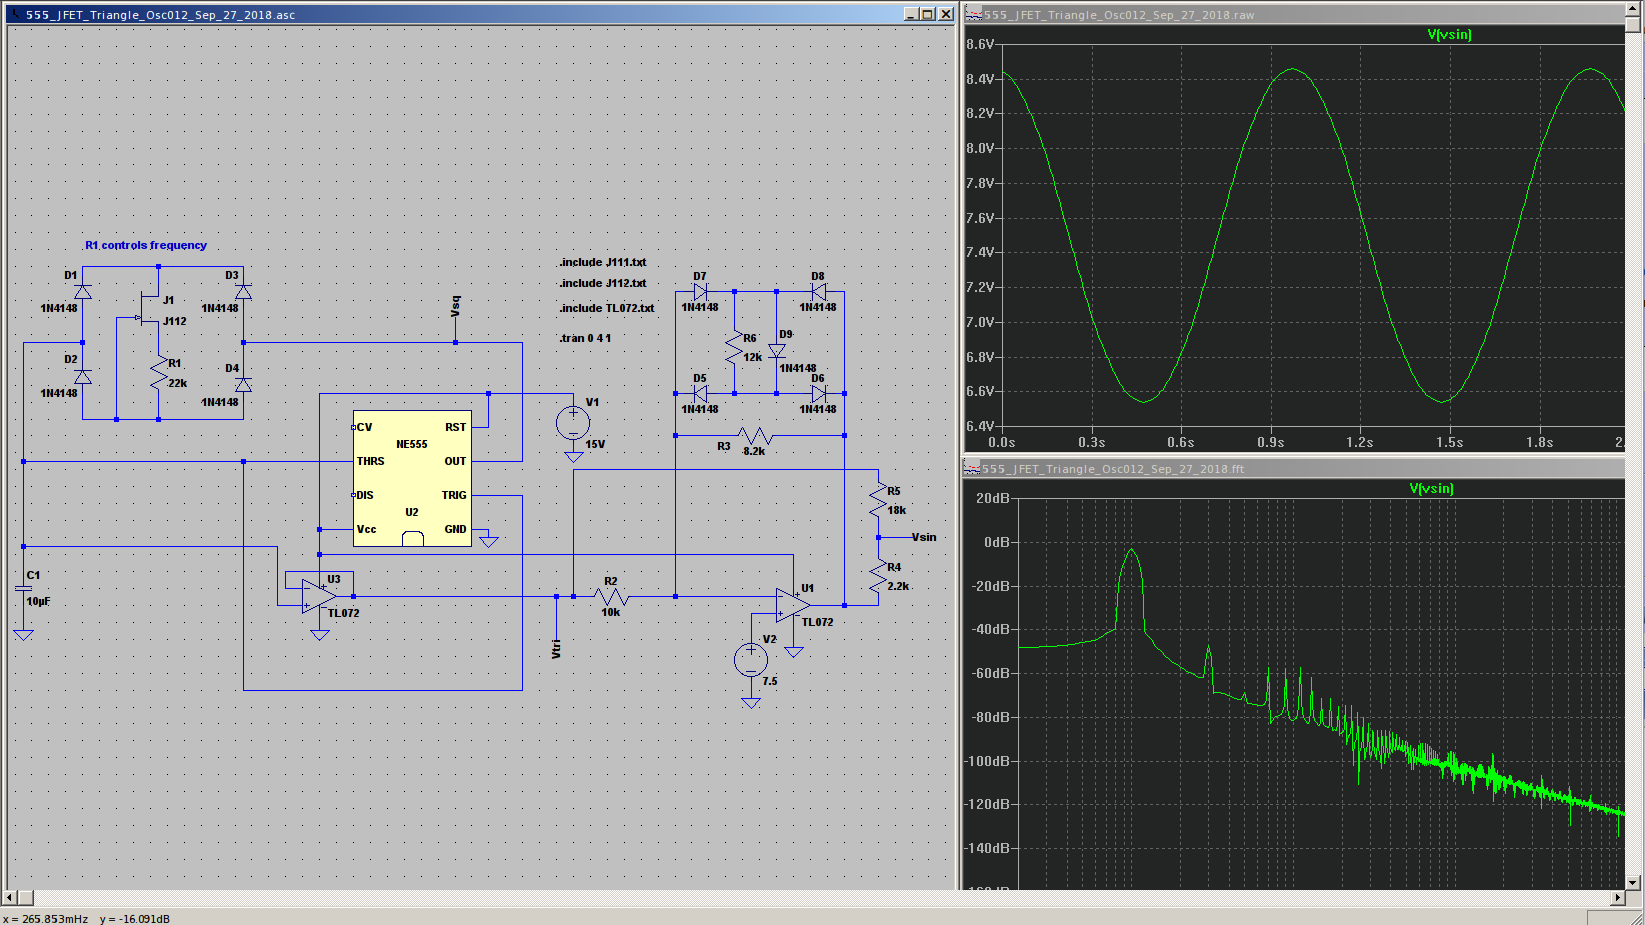The width and height of the screenshot is (1645, 925).
Task: Activate the .raw waveform window title bar
Action: point(1293,14)
